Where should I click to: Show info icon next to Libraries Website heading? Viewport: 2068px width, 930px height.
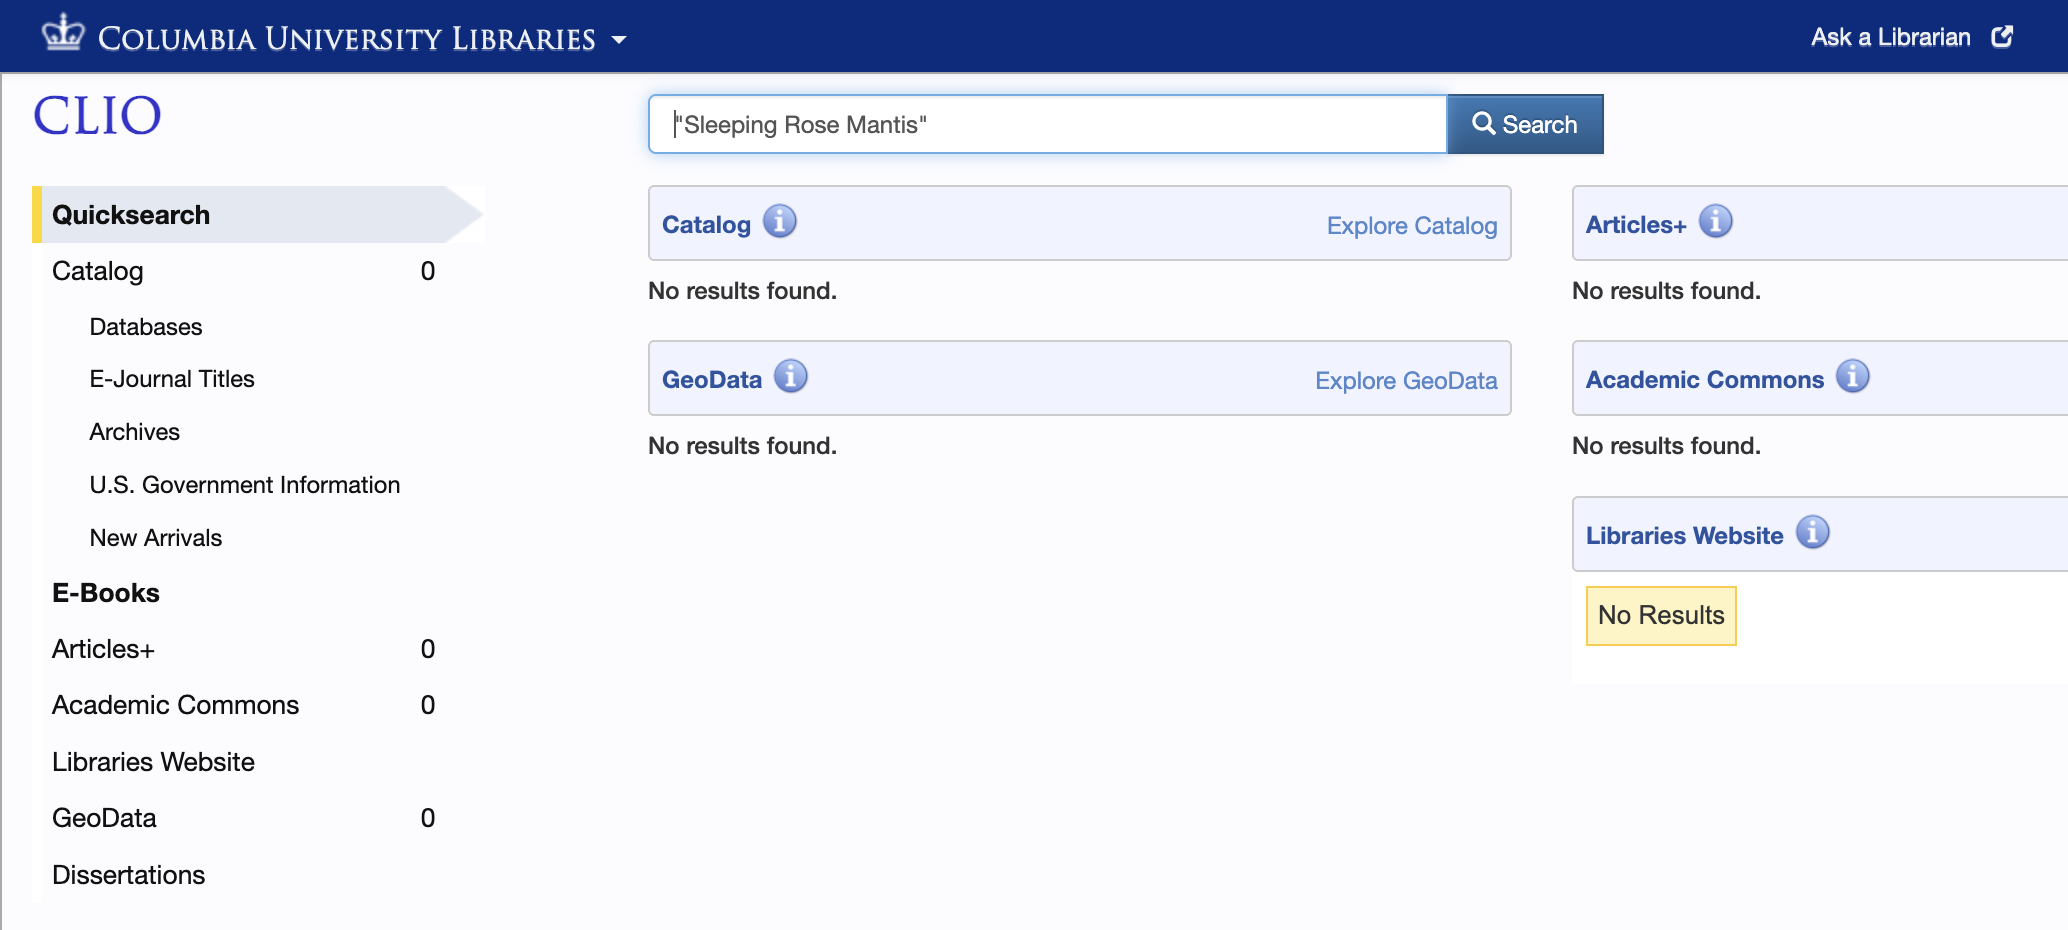pyautogui.click(x=1813, y=532)
